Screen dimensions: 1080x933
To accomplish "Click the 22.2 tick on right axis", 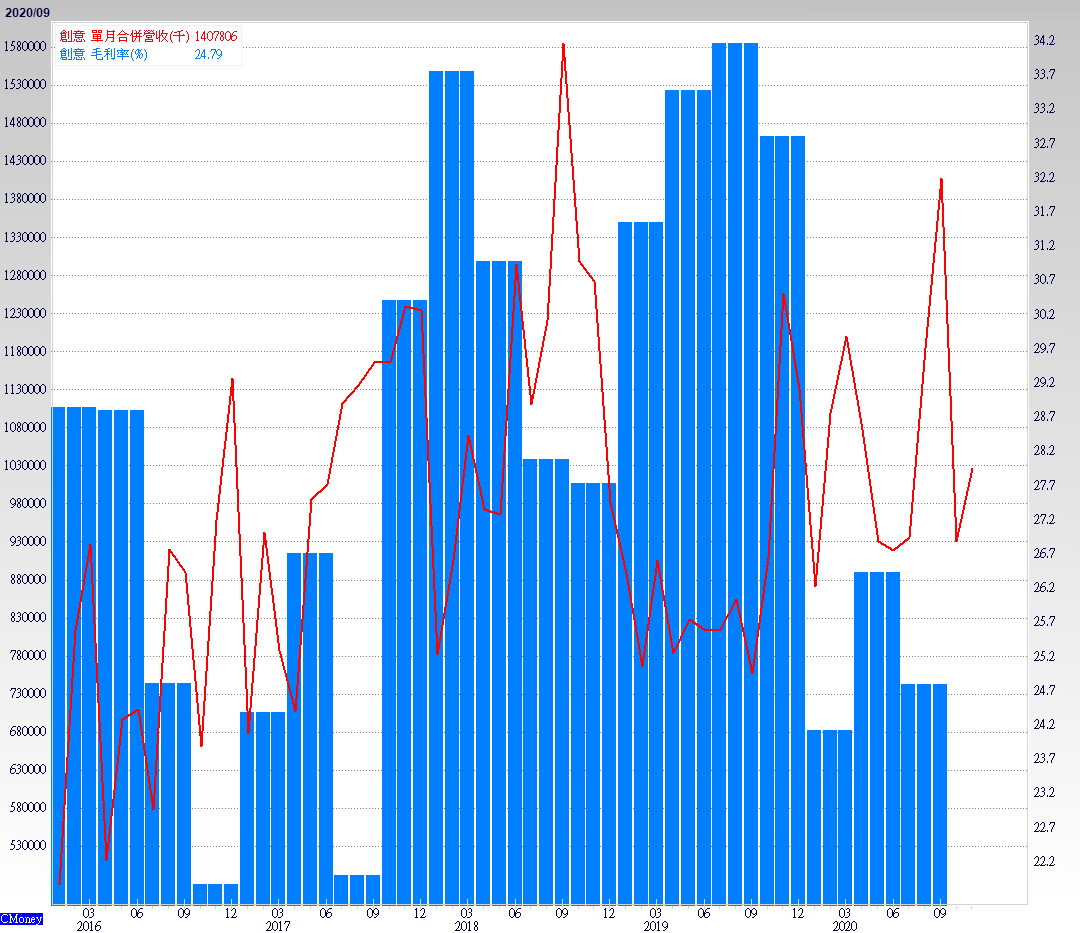I will click(x=1044, y=861).
